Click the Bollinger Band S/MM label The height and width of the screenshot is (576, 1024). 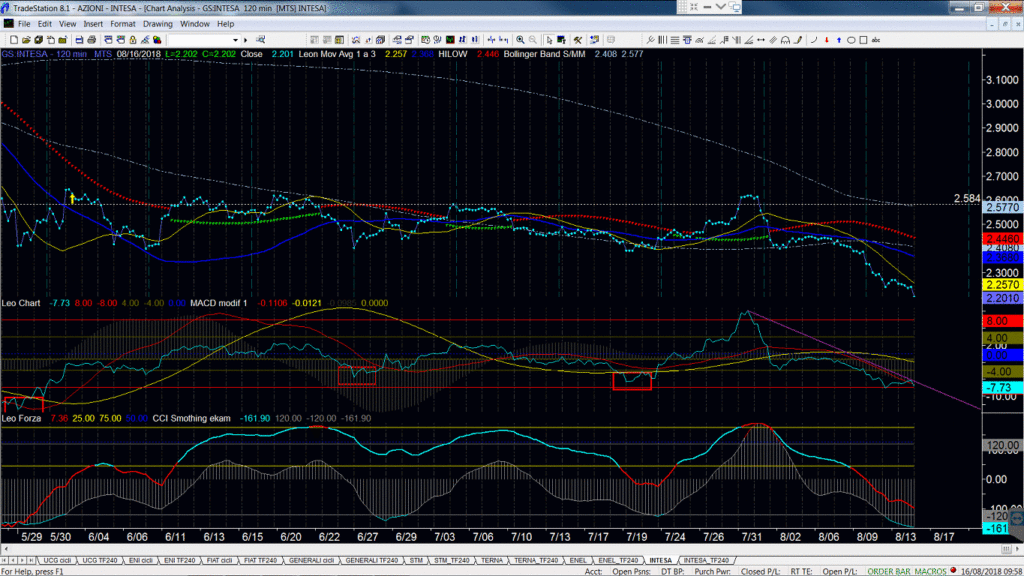click(x=545, y=54)
